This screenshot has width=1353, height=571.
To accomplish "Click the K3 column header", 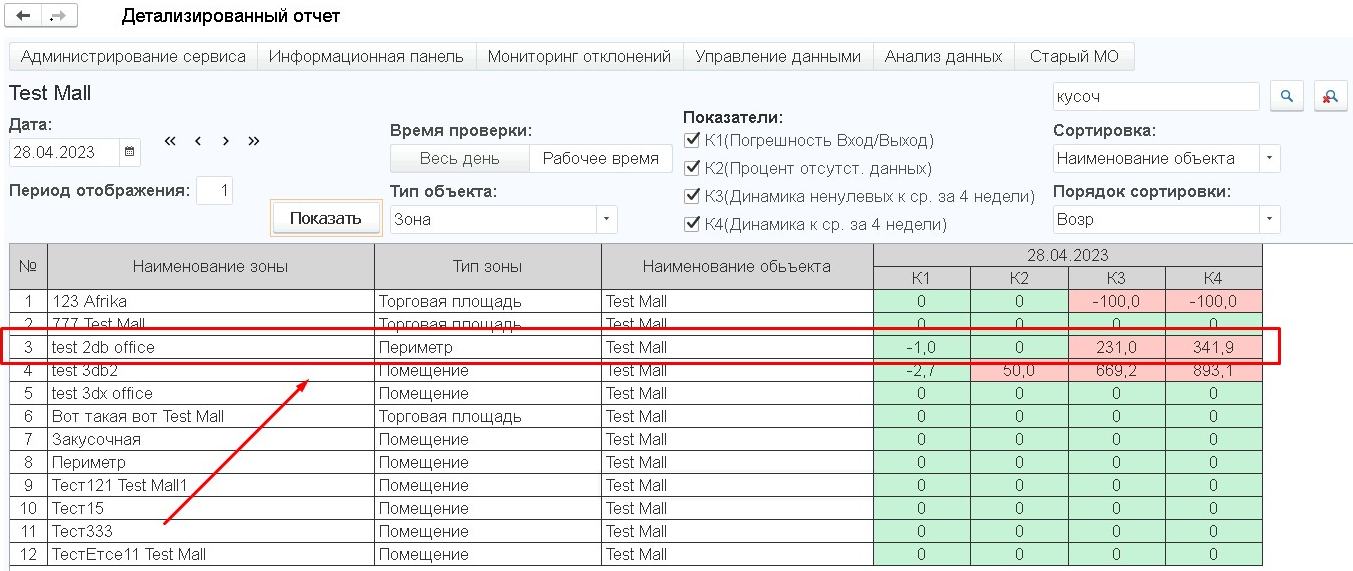I will point(1116,278).
